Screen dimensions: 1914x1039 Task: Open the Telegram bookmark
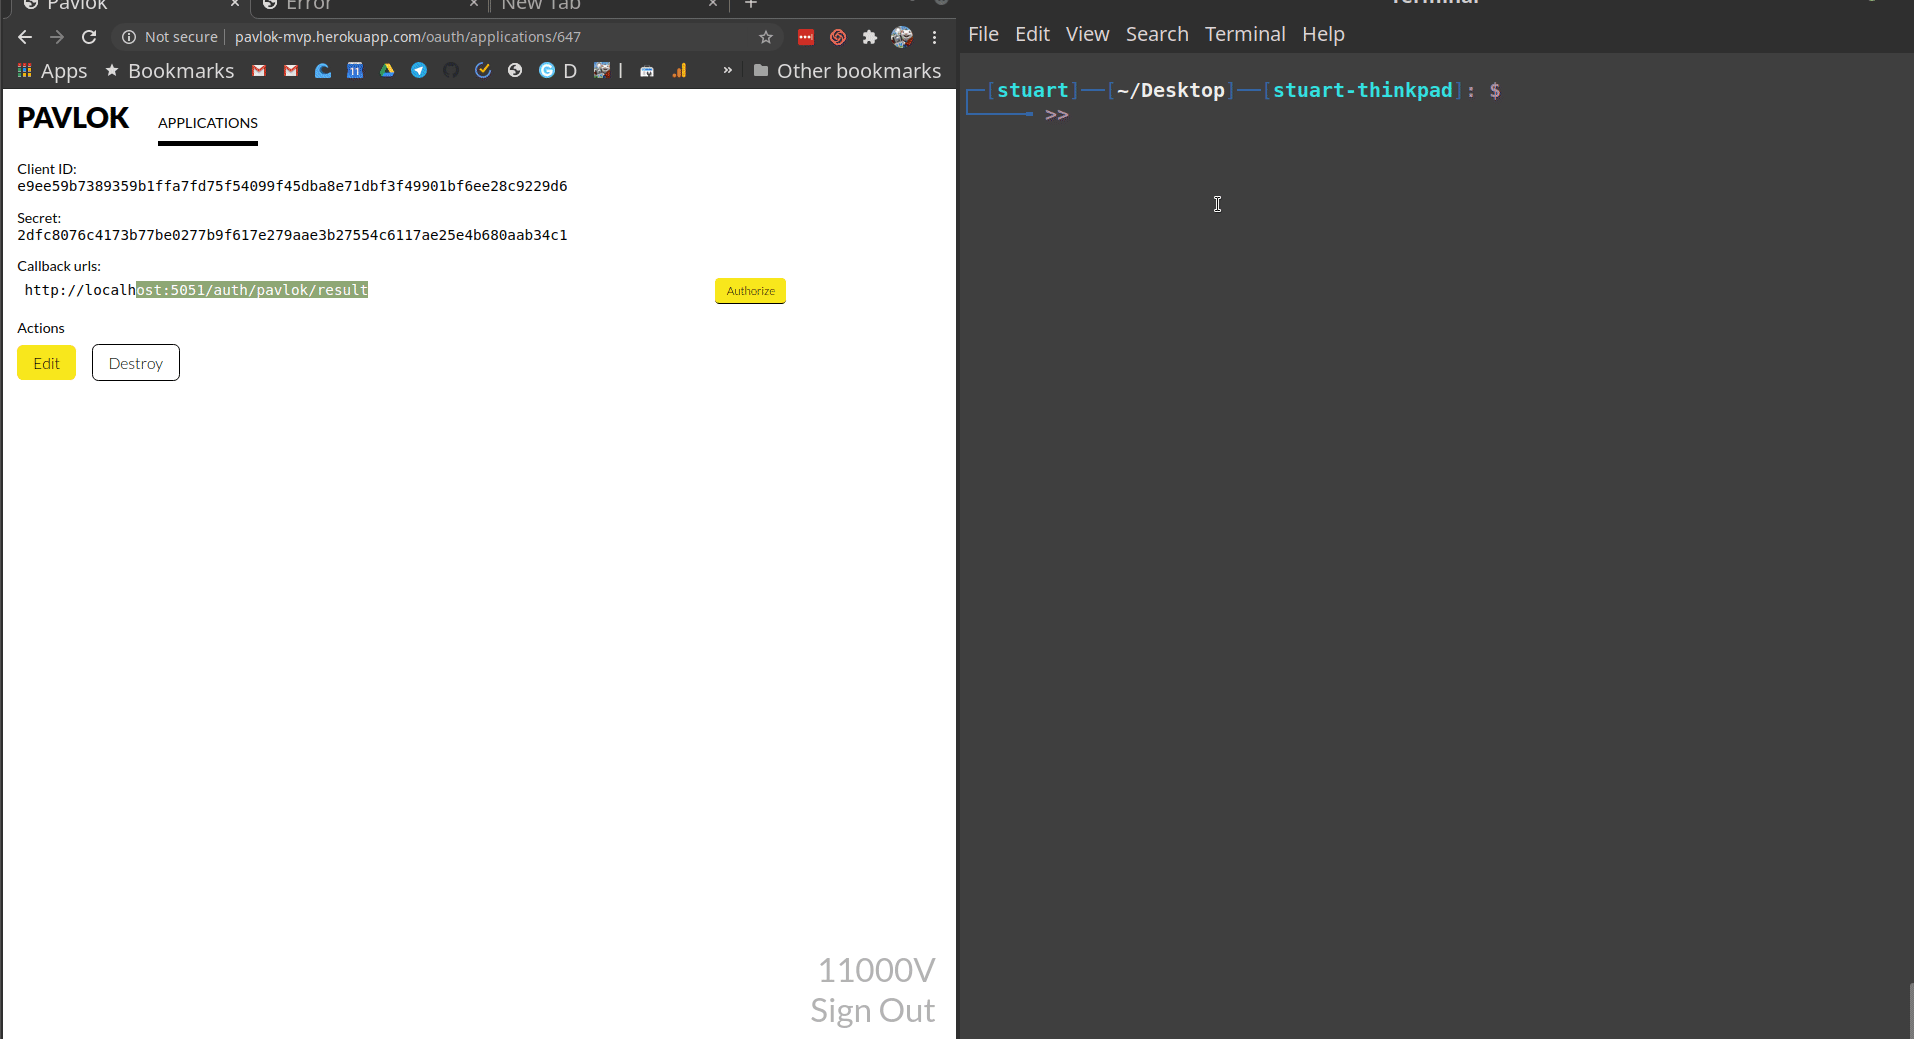coord(419,71)
